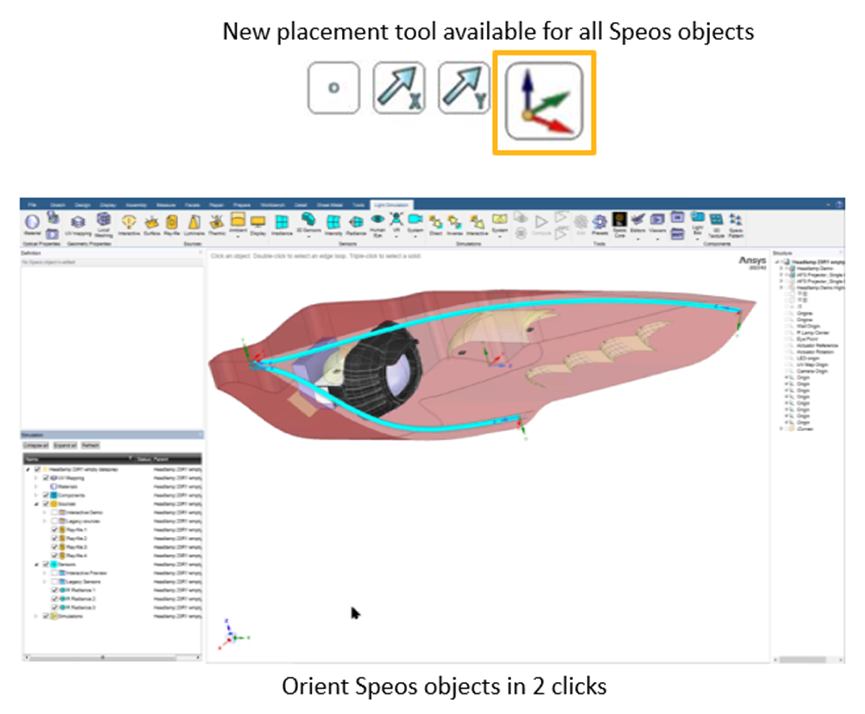
Task: Uncheck the IR Radiance.2 checkbox
Action: [55, 599]
